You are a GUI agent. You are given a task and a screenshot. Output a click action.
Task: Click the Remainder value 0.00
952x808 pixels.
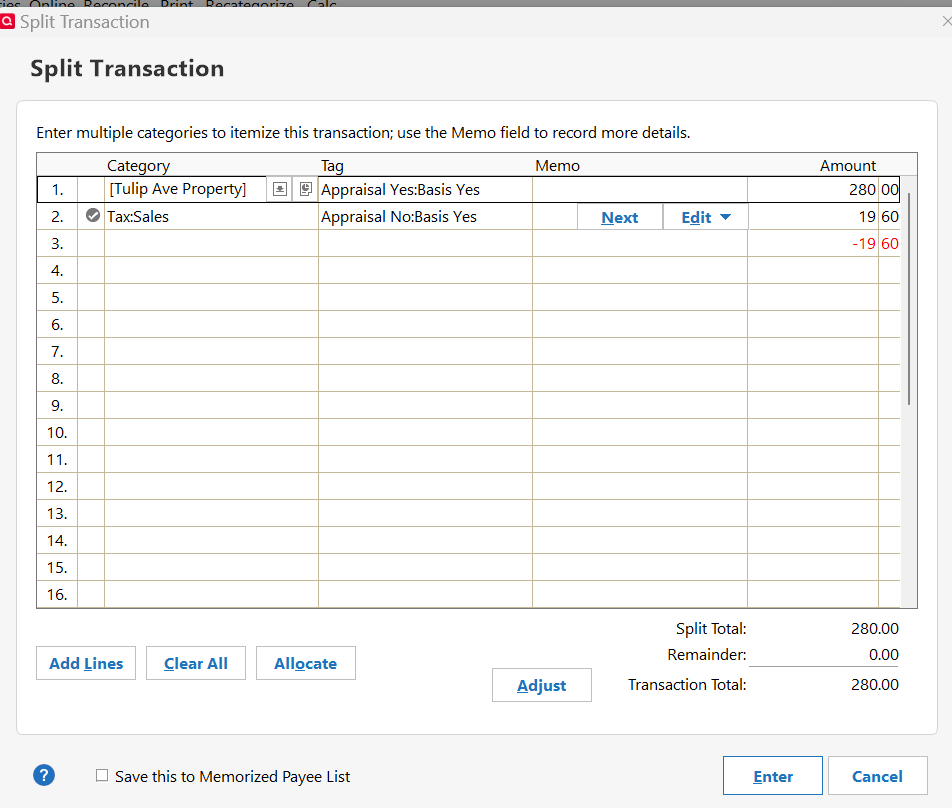883,654
